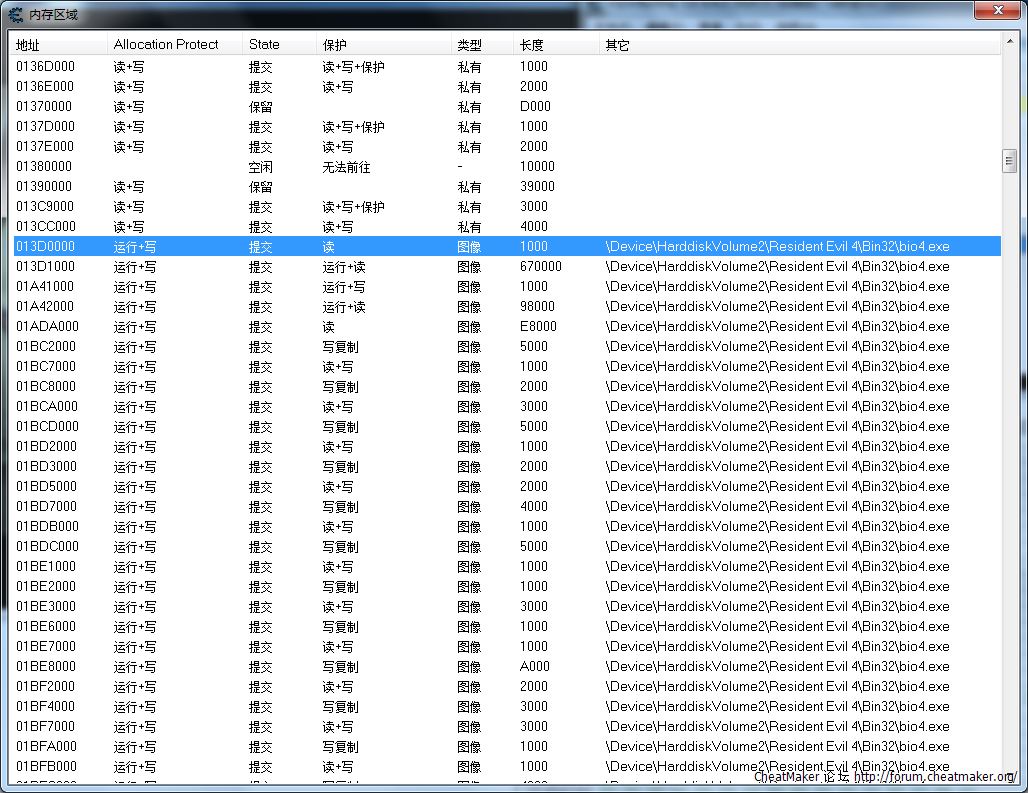This screenshot has height=793, width=1028.
Task: Select the free region row 01380000
Action: [45, 166]
